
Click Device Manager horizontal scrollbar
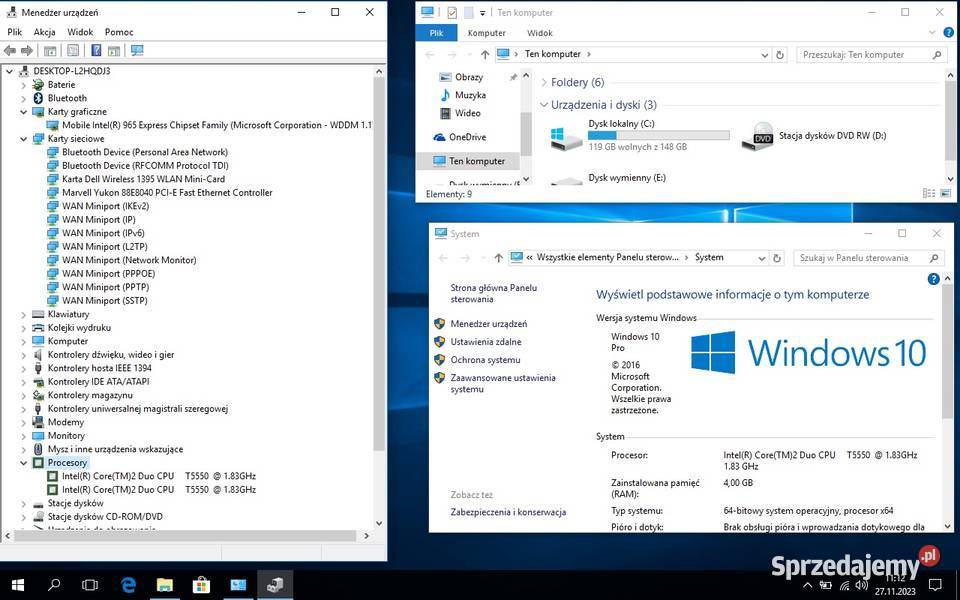pos(184,536)
